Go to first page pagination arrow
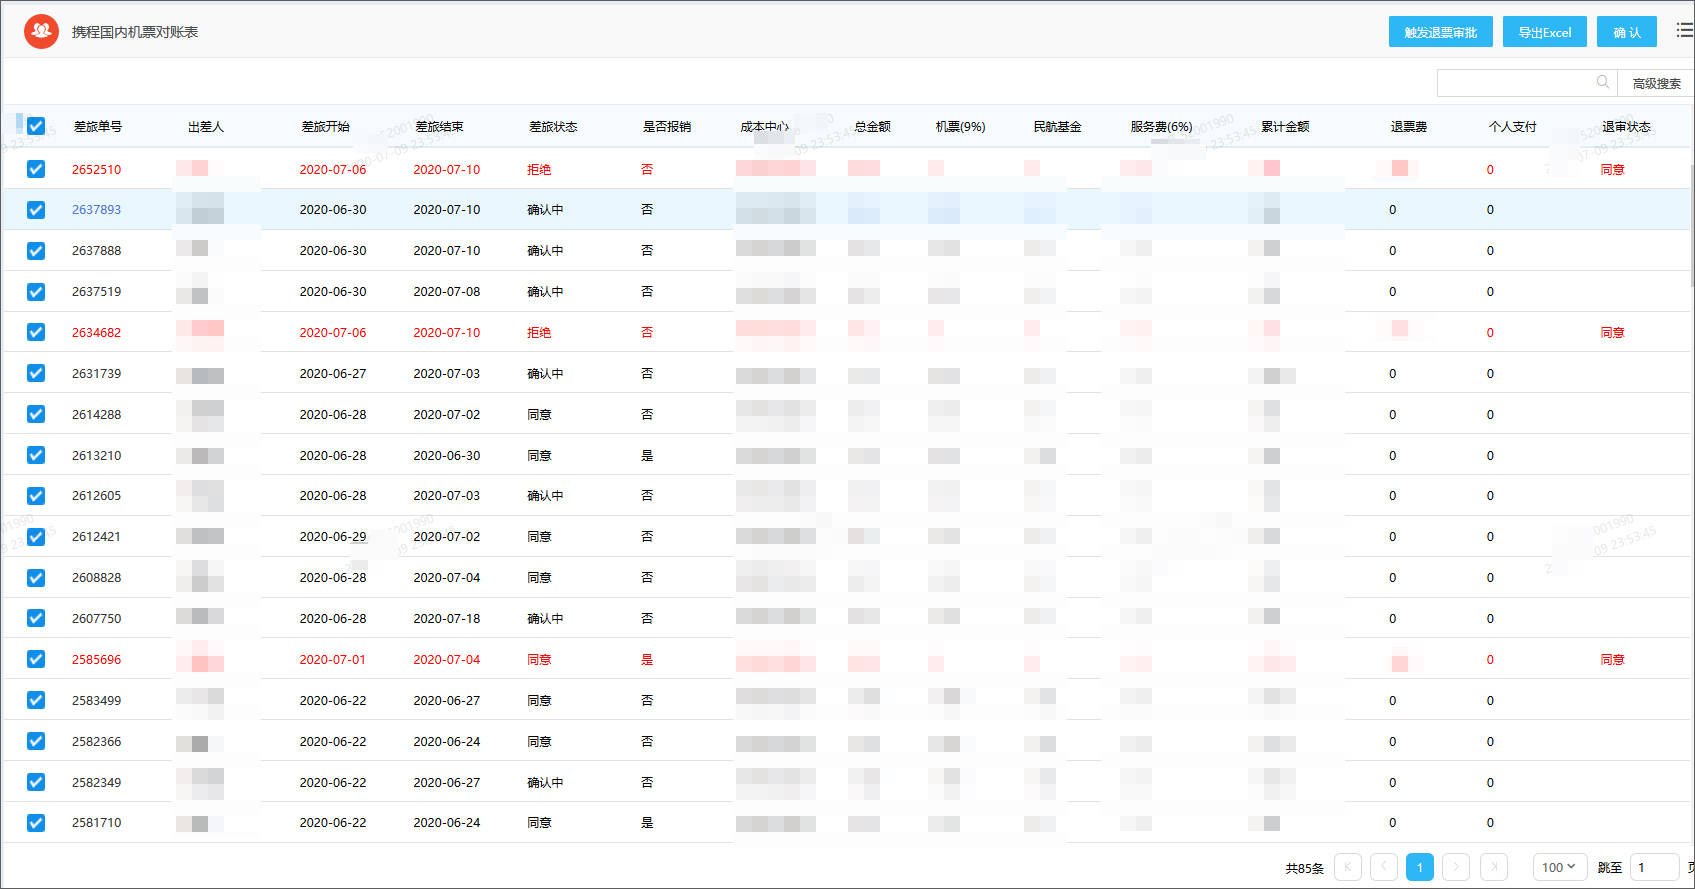1695x889 pixels. click(x=1347, y=867)
